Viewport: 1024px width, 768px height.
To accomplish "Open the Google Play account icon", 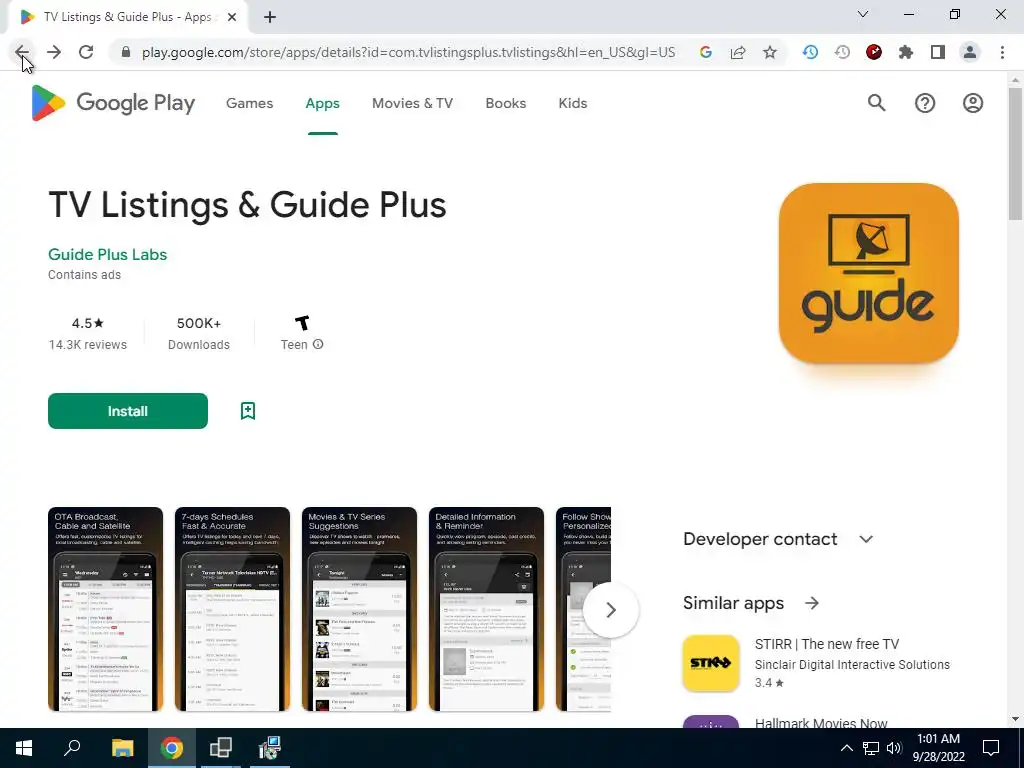I will pyautogui.click(x=972, y=103).
